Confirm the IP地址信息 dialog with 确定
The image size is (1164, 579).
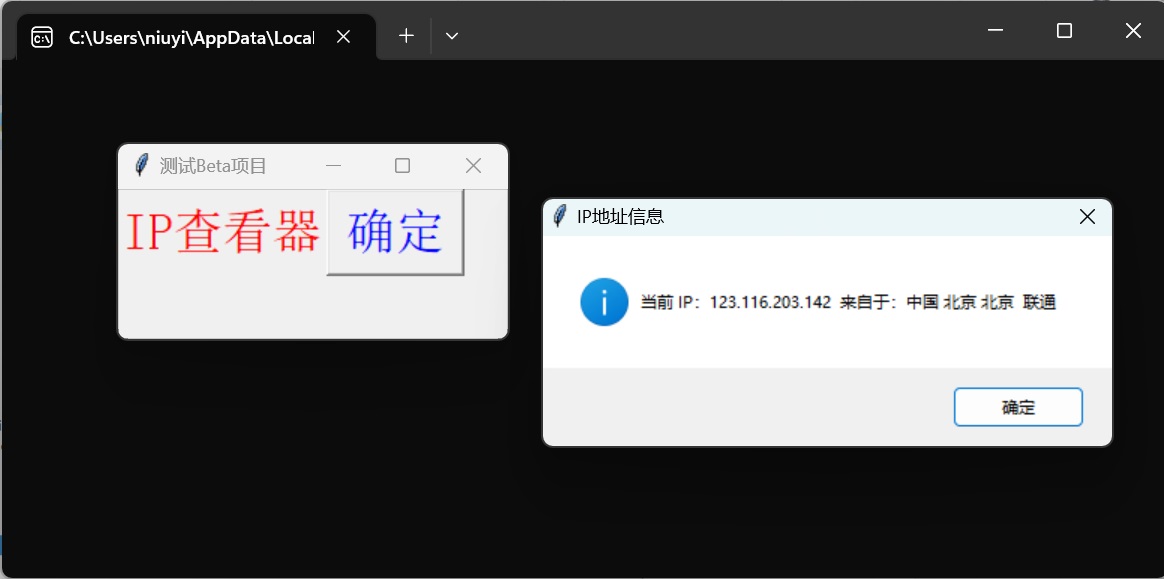tap(1018, 407)
